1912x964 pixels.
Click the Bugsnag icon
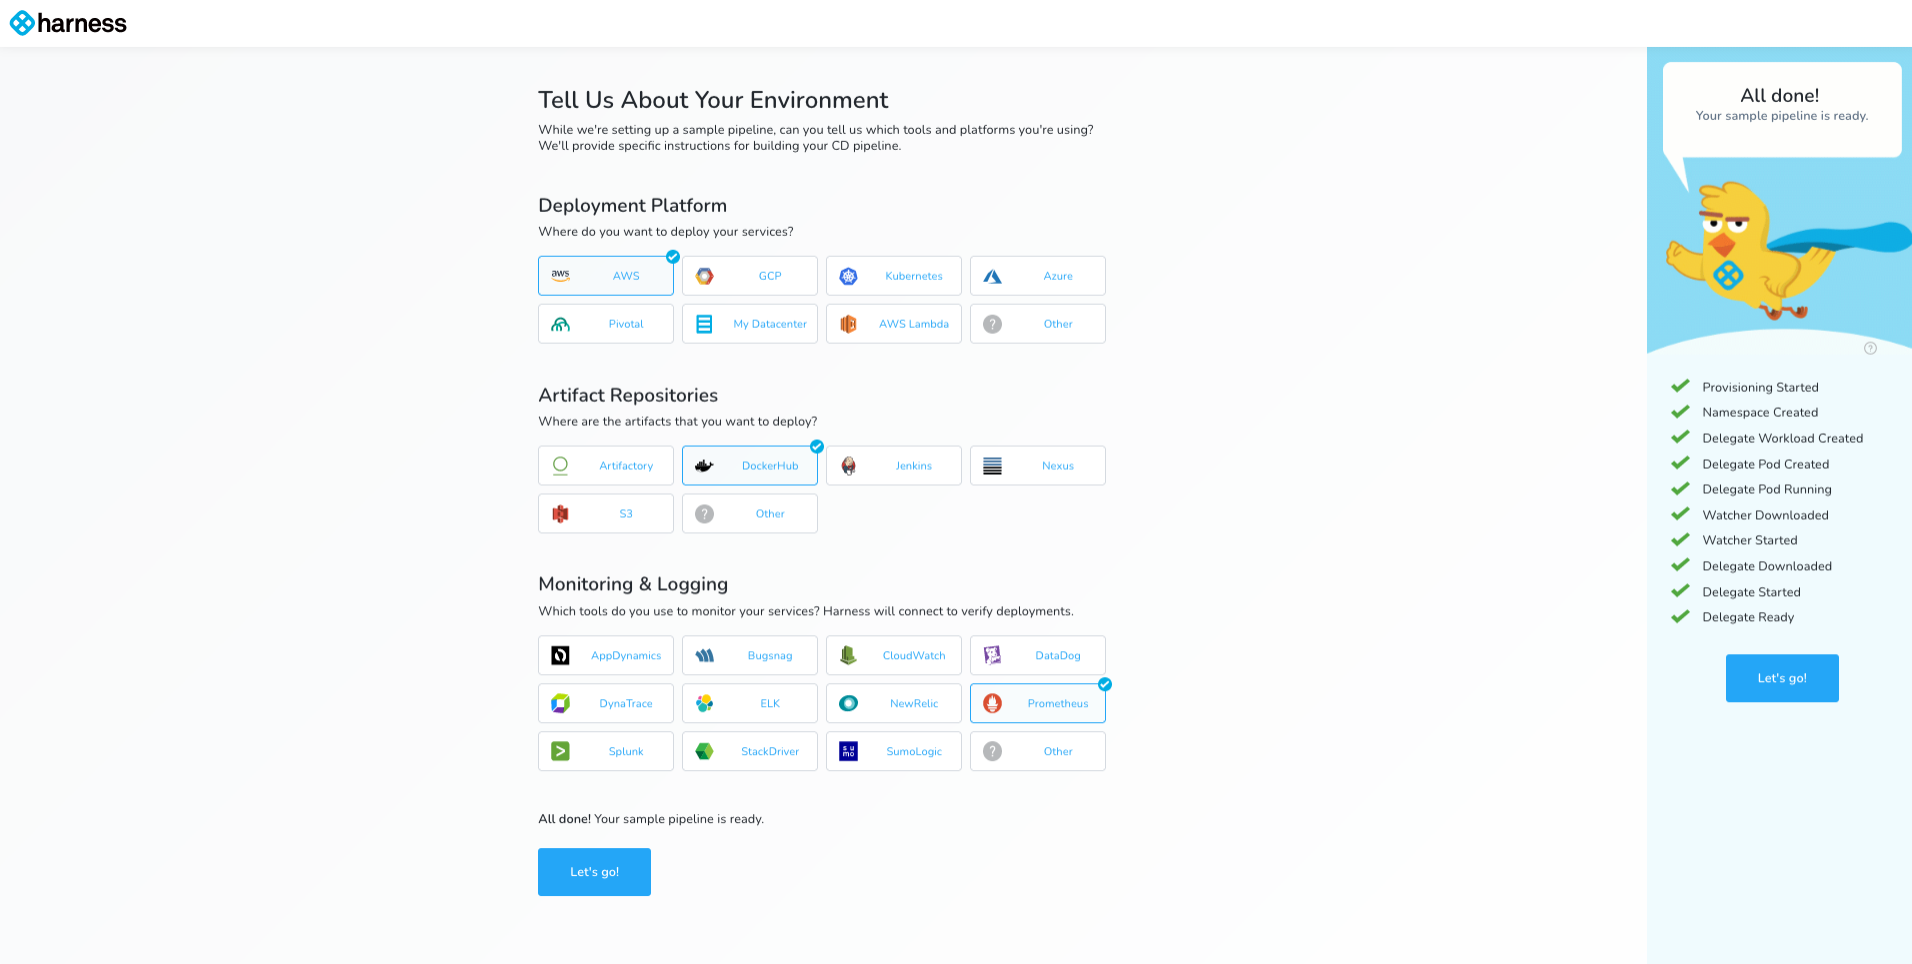pyautogui.click(x=705, y=656)
